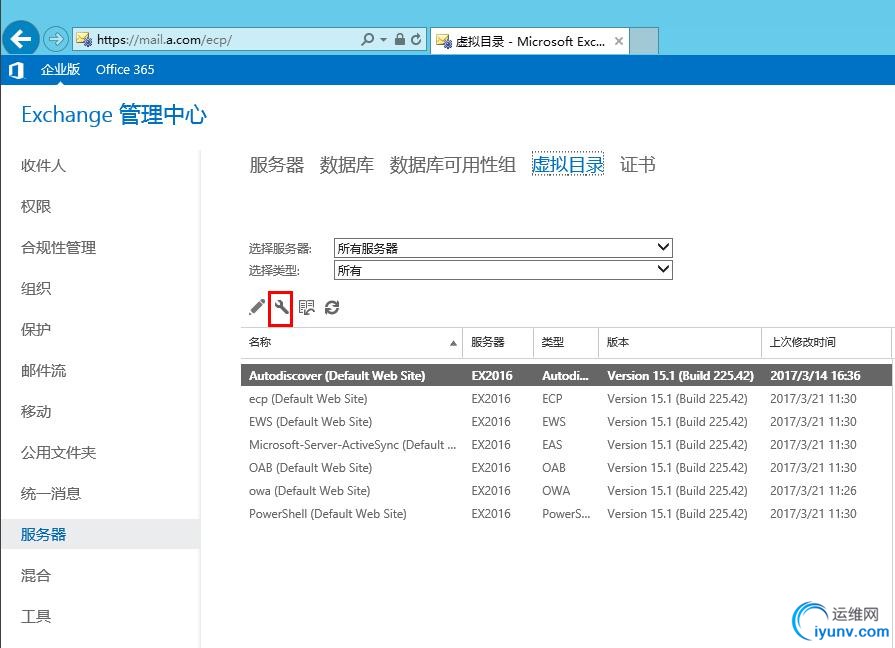Viewport: 895px width, 648px height.
Task: Click the EAS type cell
Action: click(x=552, y=445)
